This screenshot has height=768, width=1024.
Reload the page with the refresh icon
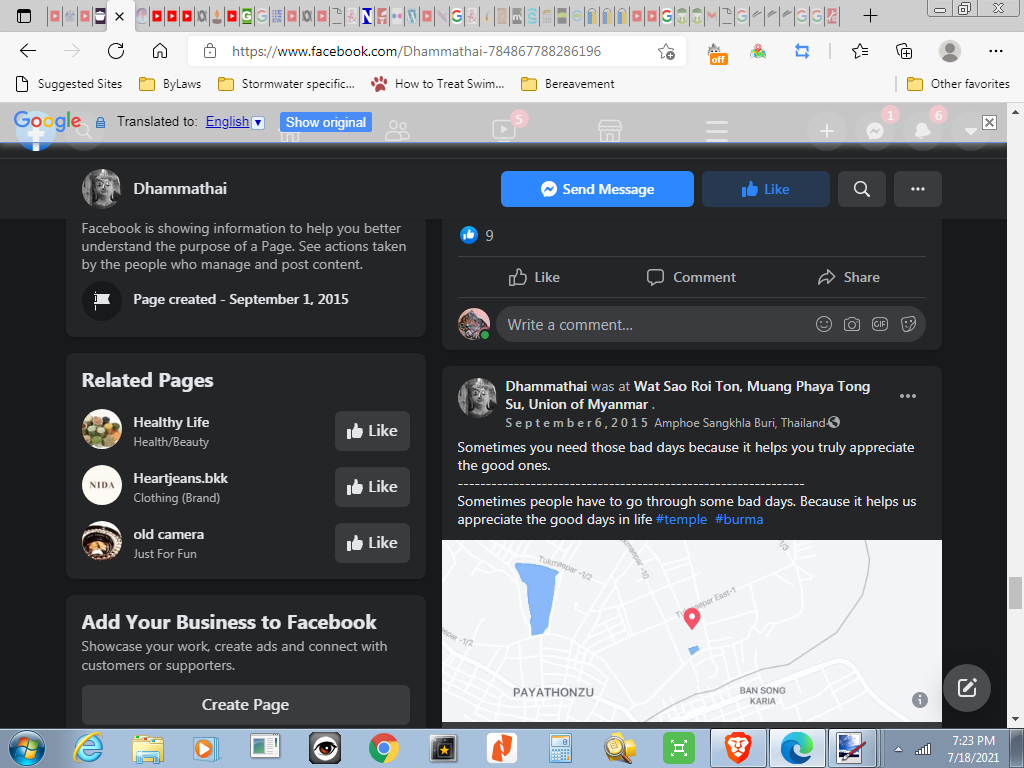tap(116, 51)
